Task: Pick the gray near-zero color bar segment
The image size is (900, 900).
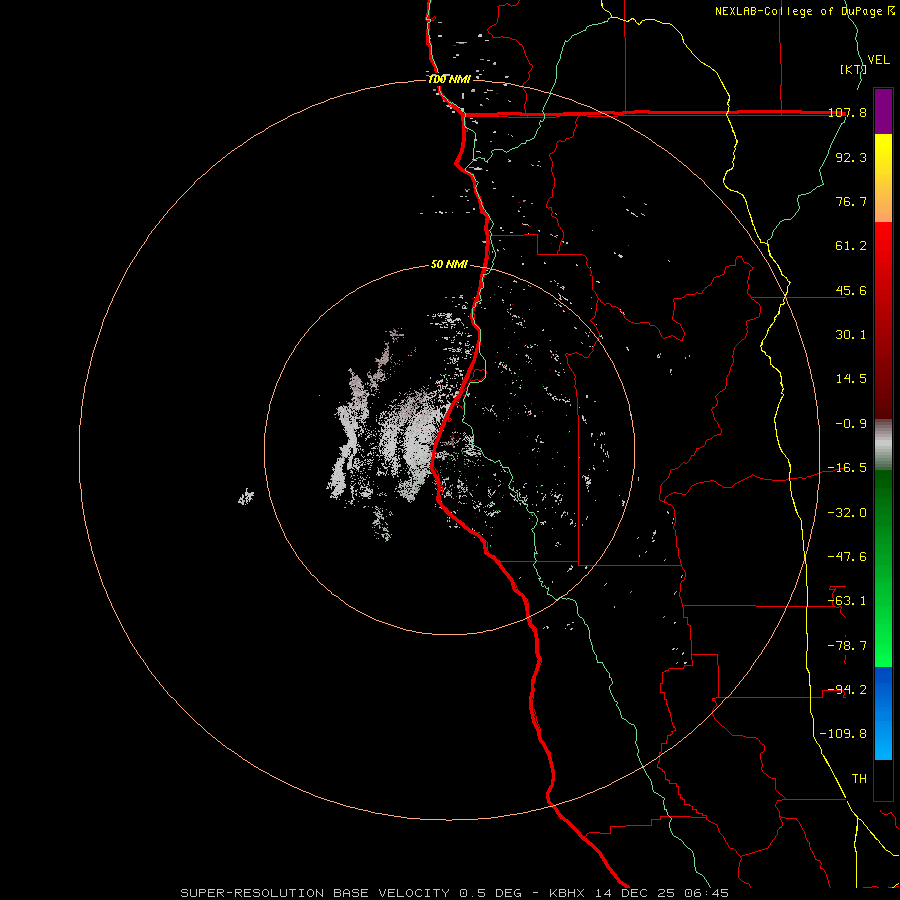Action: (x=883, y=445)
